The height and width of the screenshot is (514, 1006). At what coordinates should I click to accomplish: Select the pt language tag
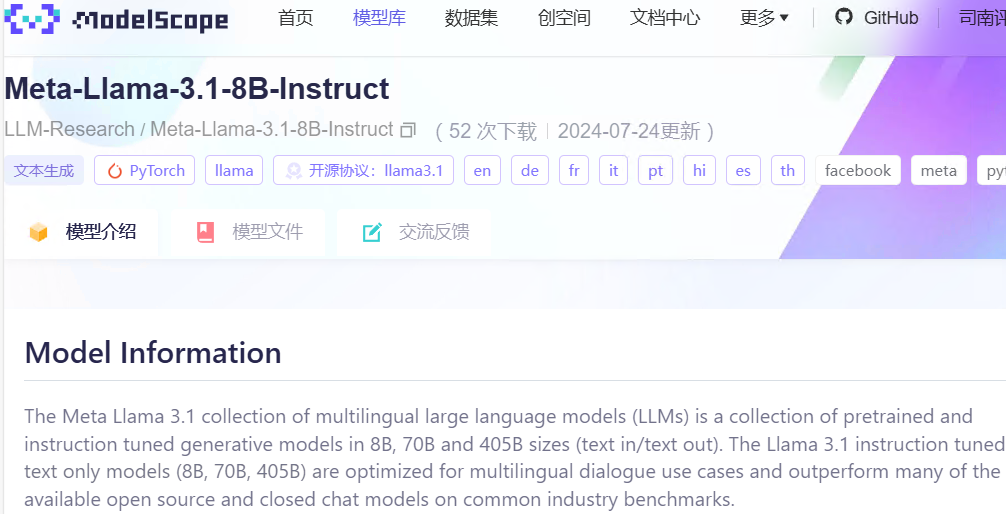click(x=656, y=171)
